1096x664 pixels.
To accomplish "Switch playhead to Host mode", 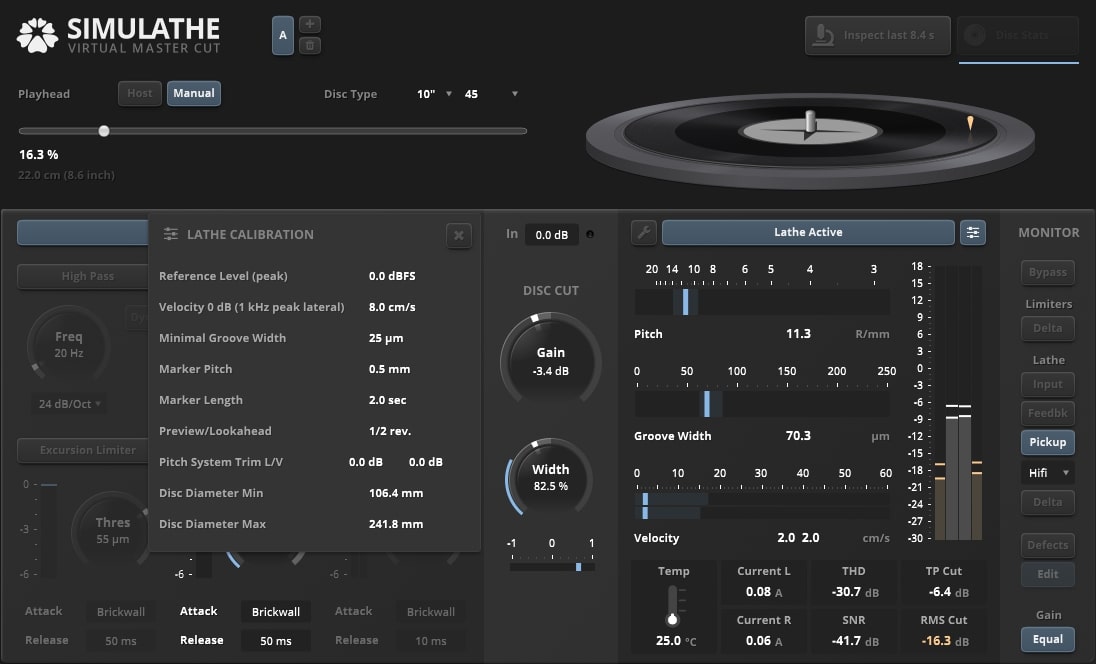I will pyautogui.click(x=140, y=94).
